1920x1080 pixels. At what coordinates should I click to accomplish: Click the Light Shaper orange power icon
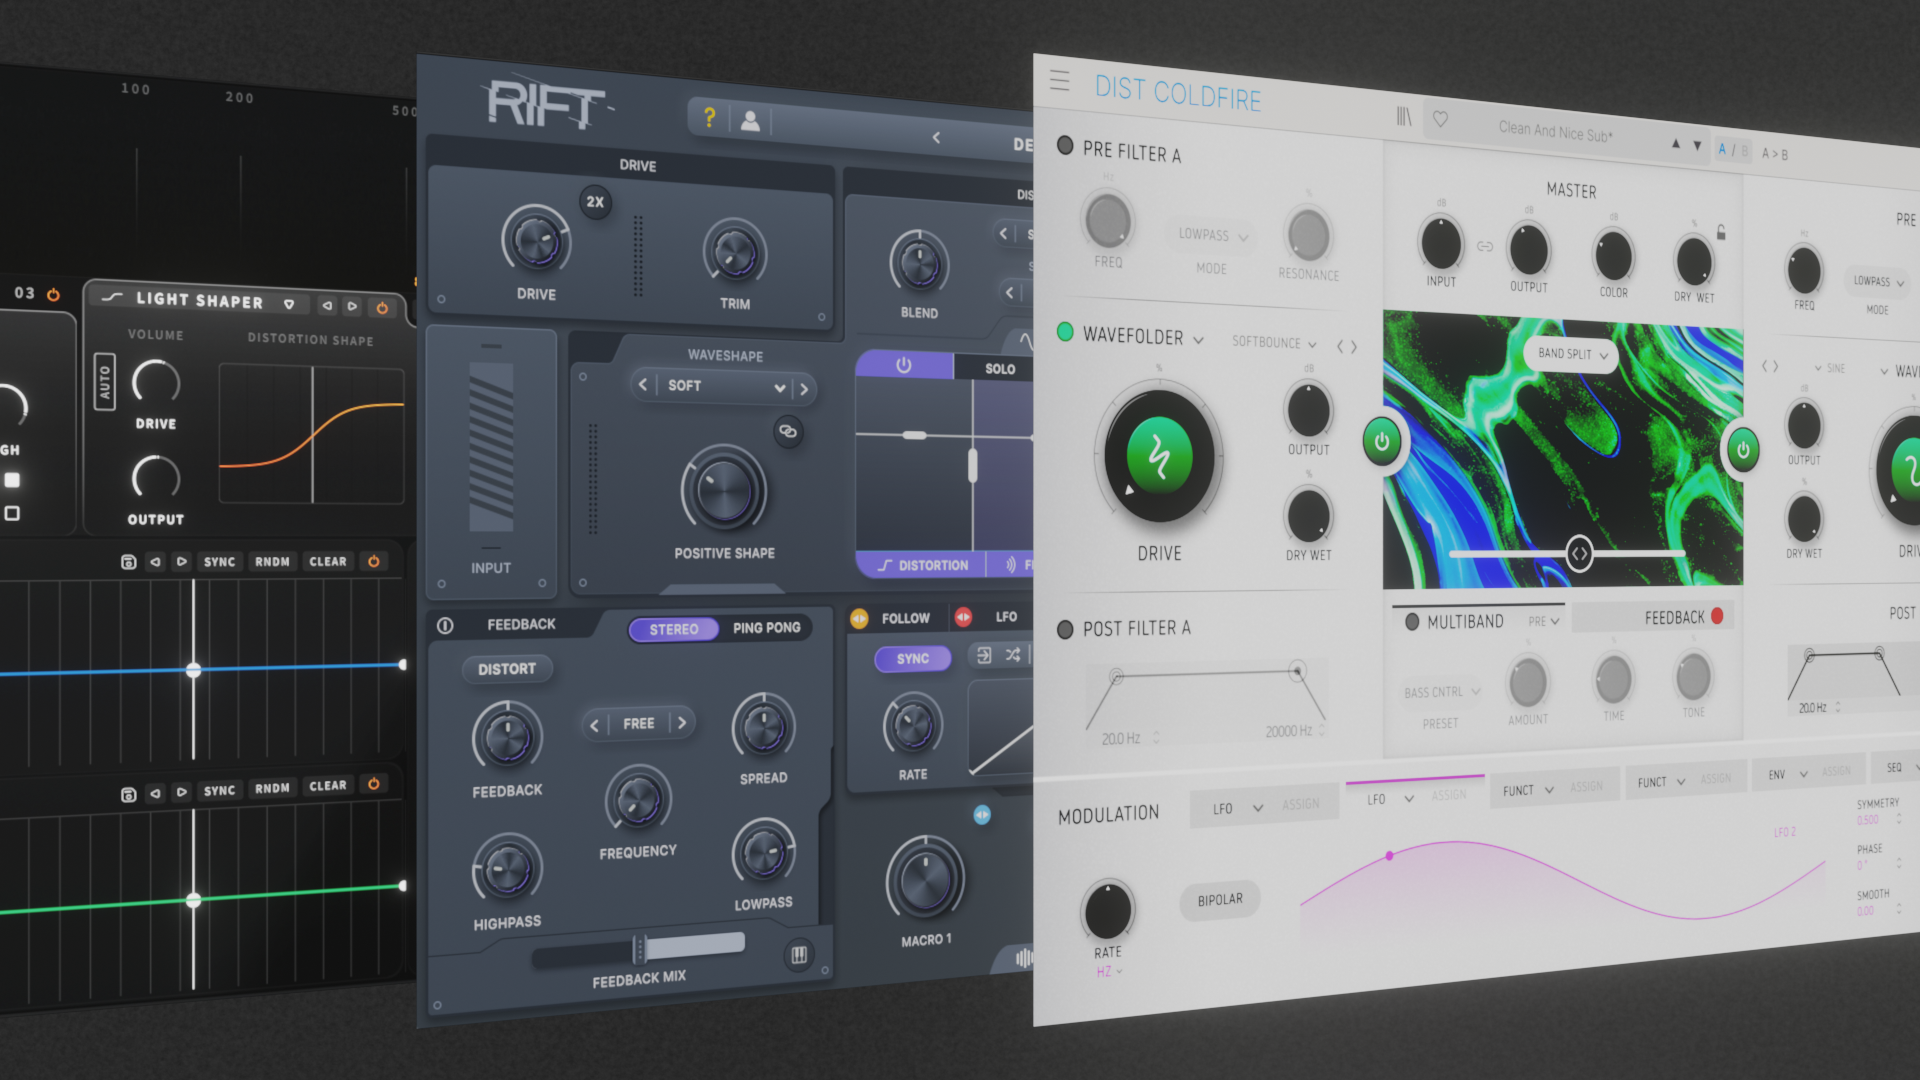(381, 307)
